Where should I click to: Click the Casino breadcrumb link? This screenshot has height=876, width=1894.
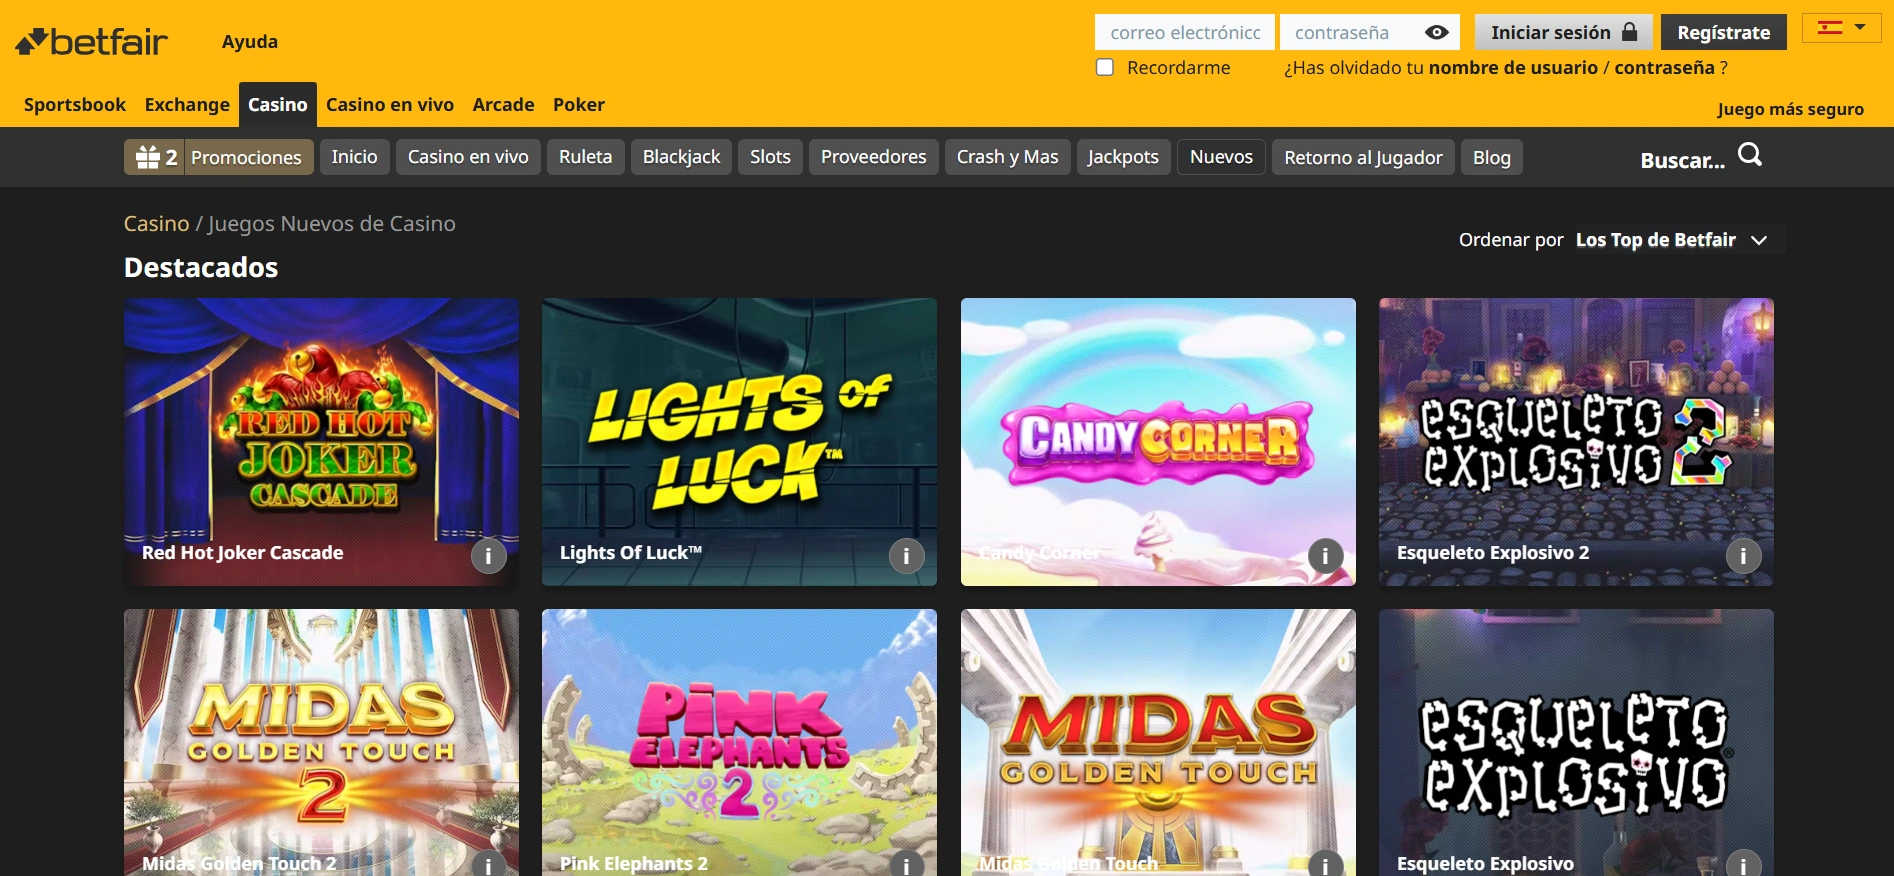point(156,224)
